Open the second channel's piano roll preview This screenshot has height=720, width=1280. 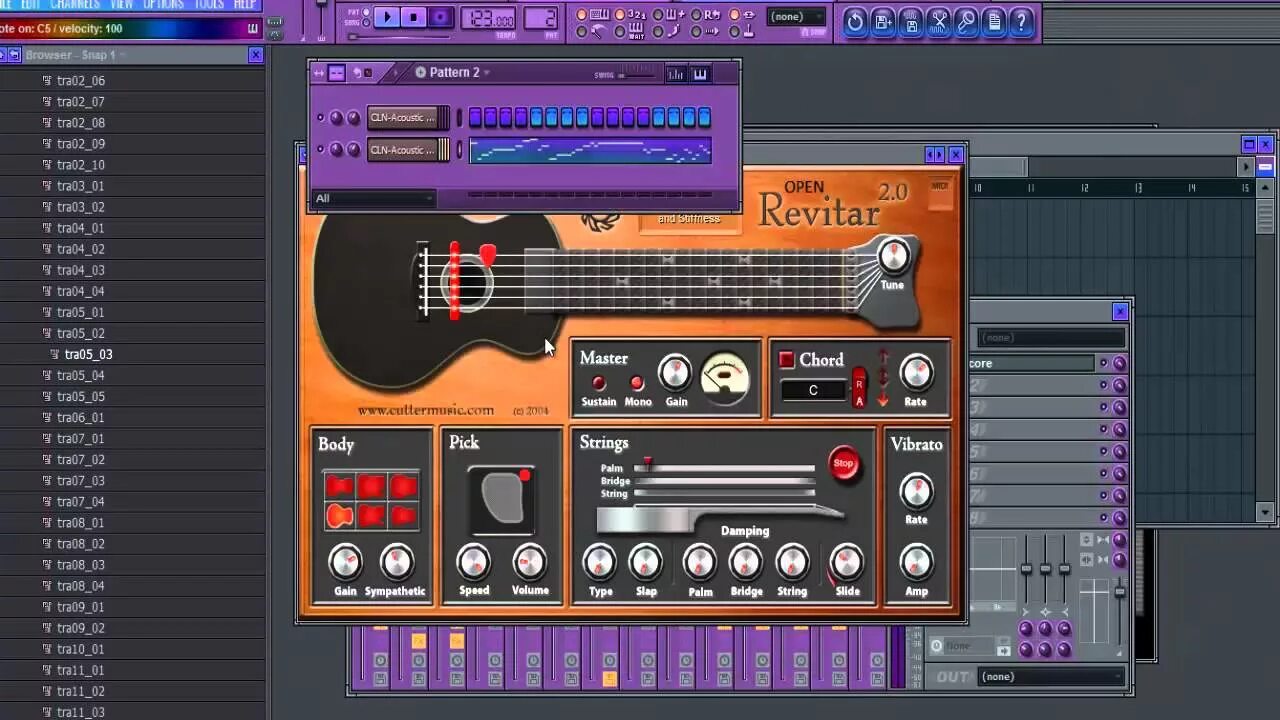tap(590, 150)
